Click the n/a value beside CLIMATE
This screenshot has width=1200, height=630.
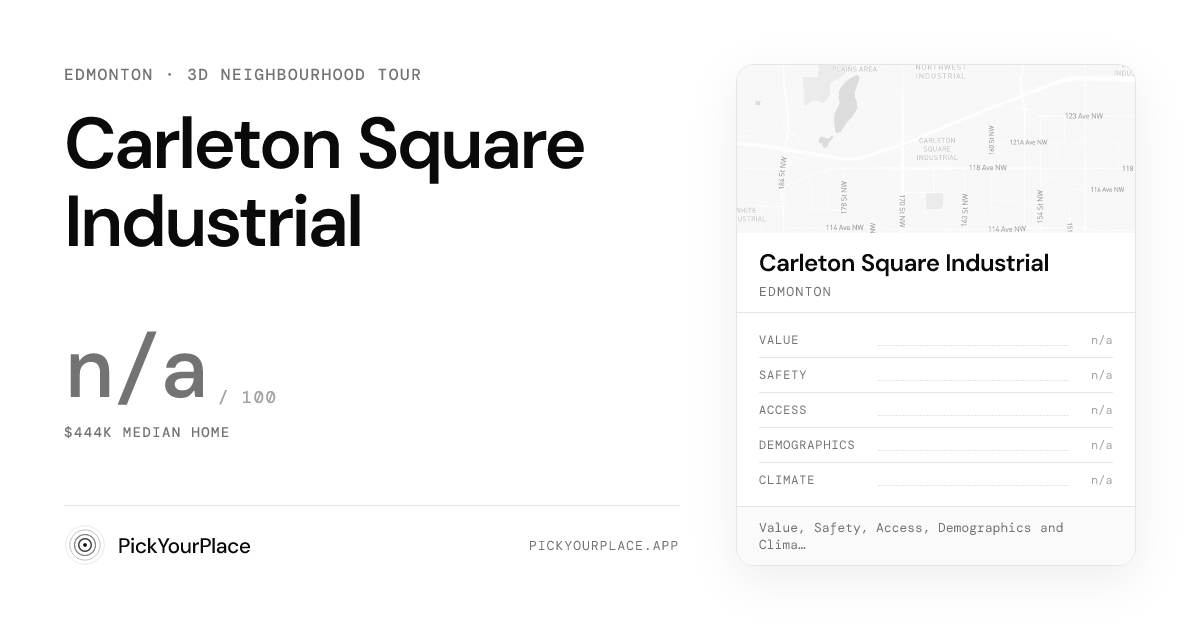click(x=1101, y=480)
